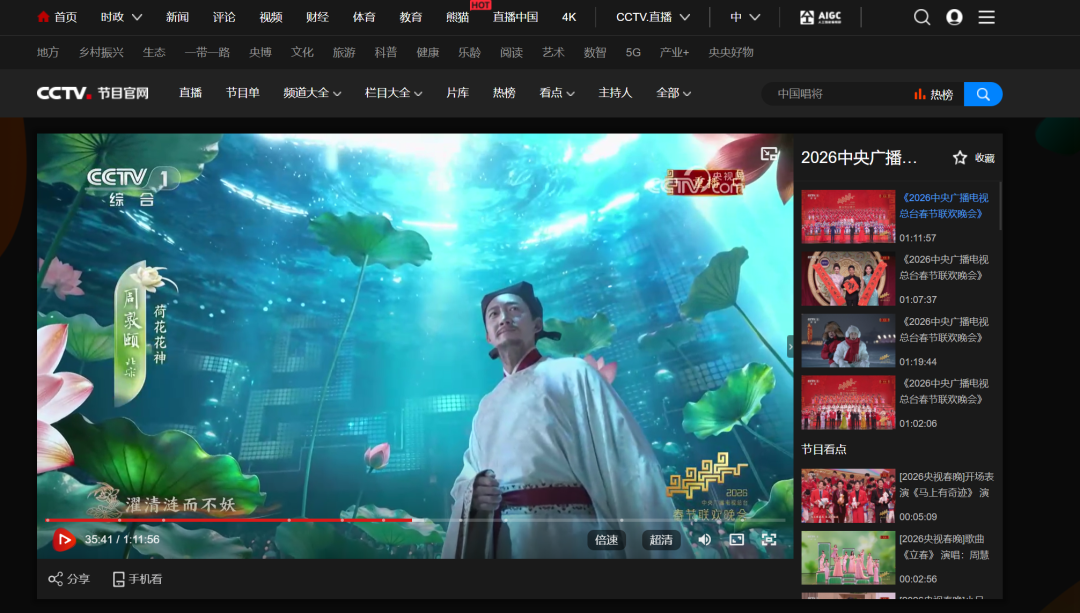Mute the video player volume
This screenshot has width=1080, height=613.
[704, 539]
